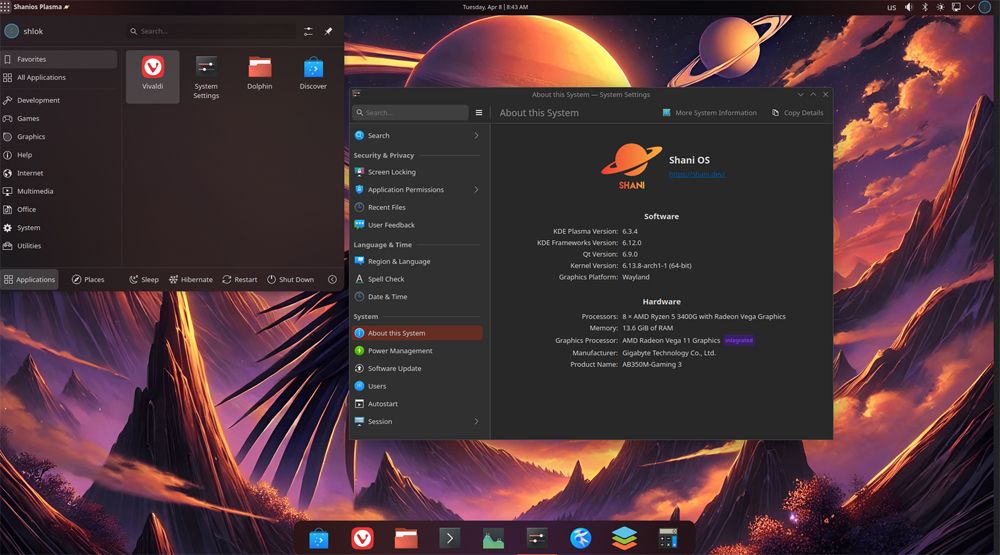The height and width of the screenshot is (555, 1000).
Task: Focus the launcher search field
Action: point(212,31)
